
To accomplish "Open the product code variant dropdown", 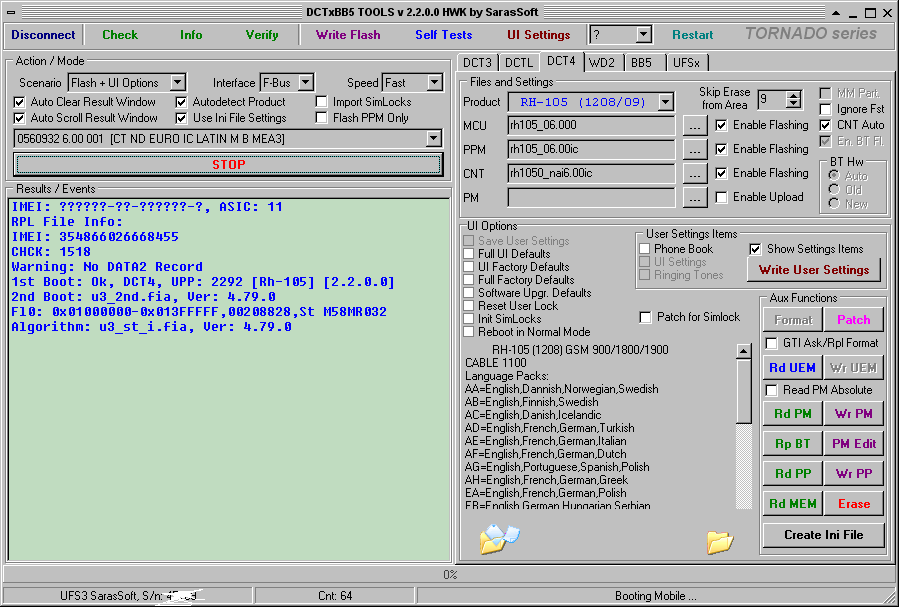I will click(433, 139).
